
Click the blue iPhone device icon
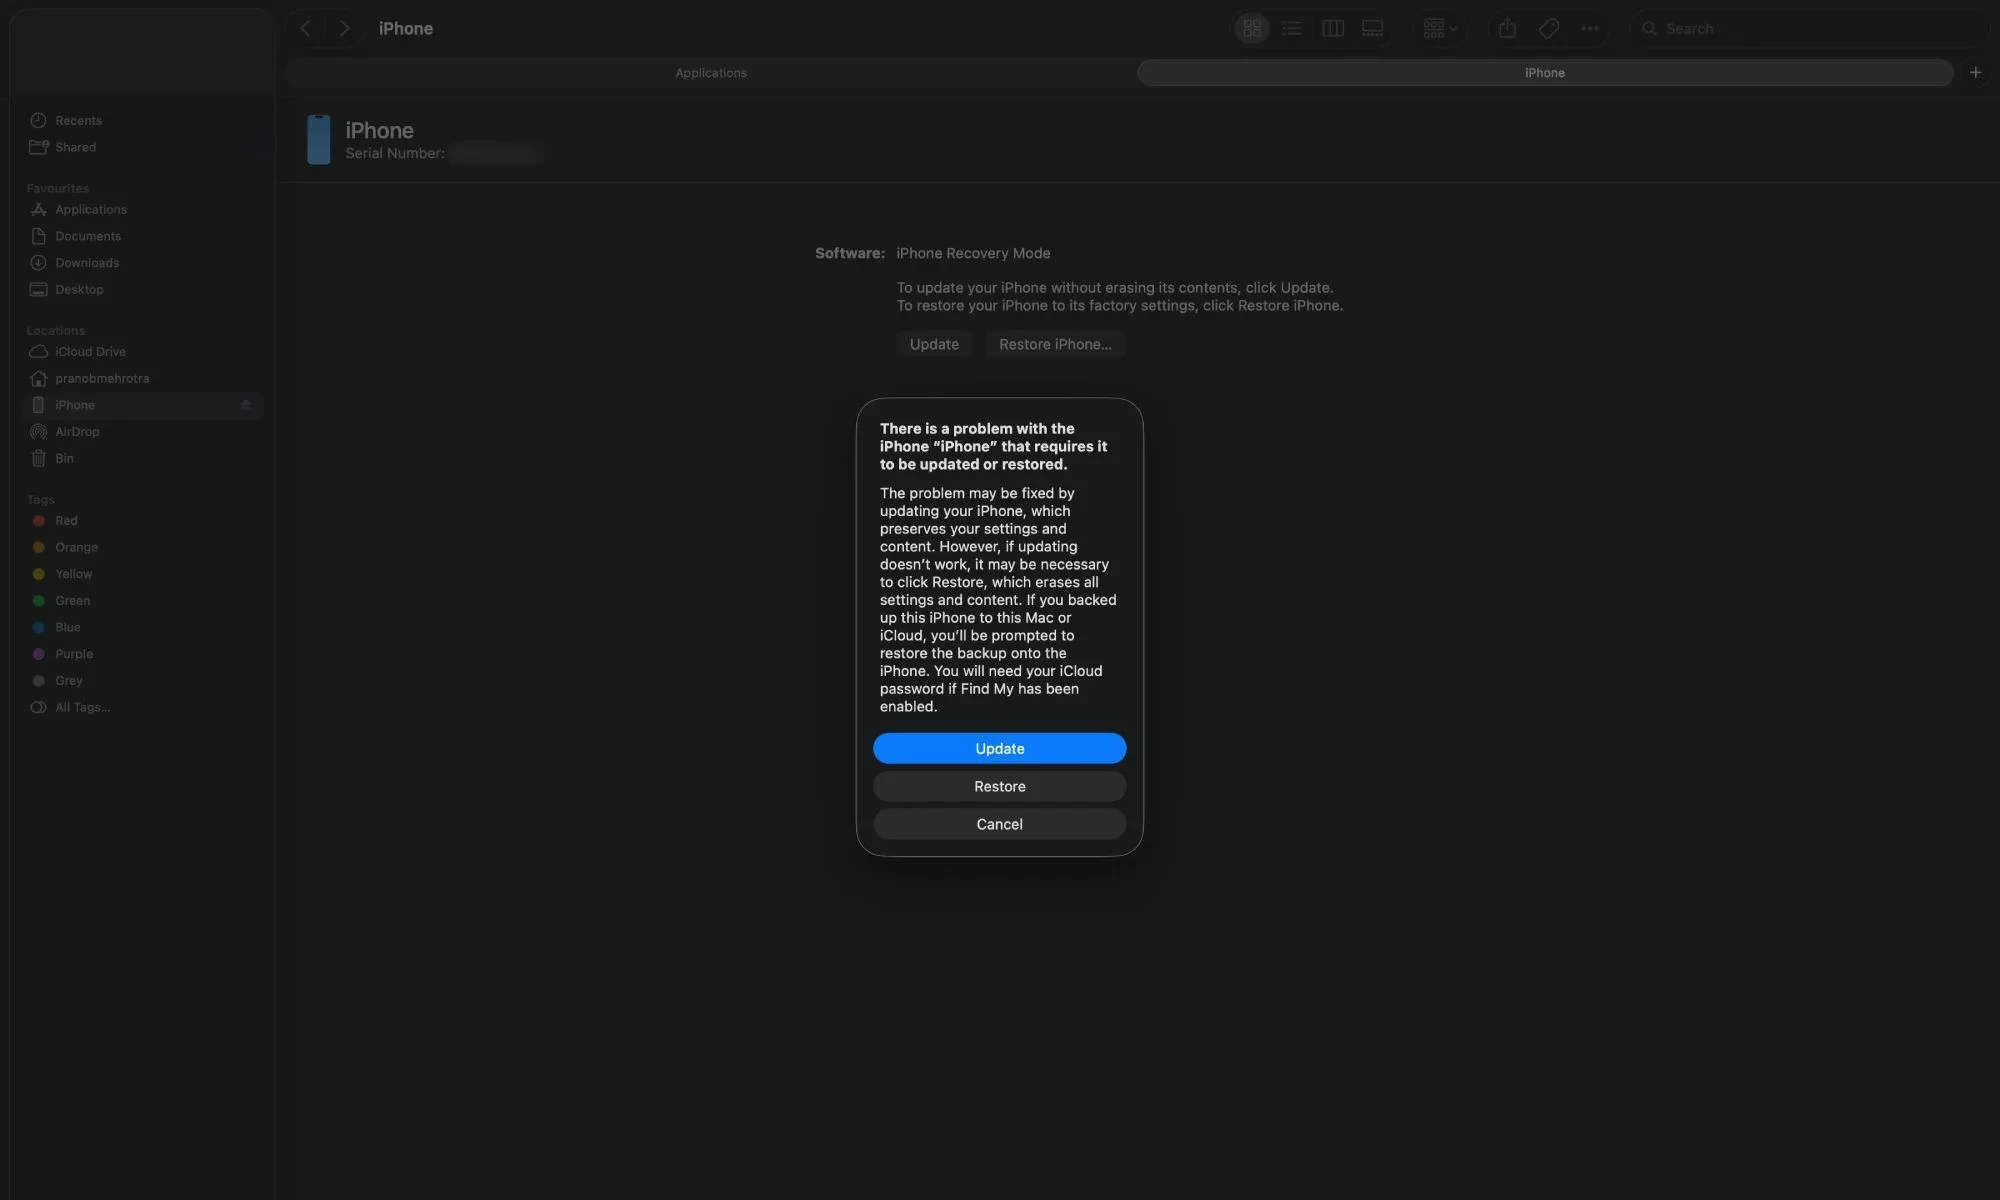click(x=318, y=139)
